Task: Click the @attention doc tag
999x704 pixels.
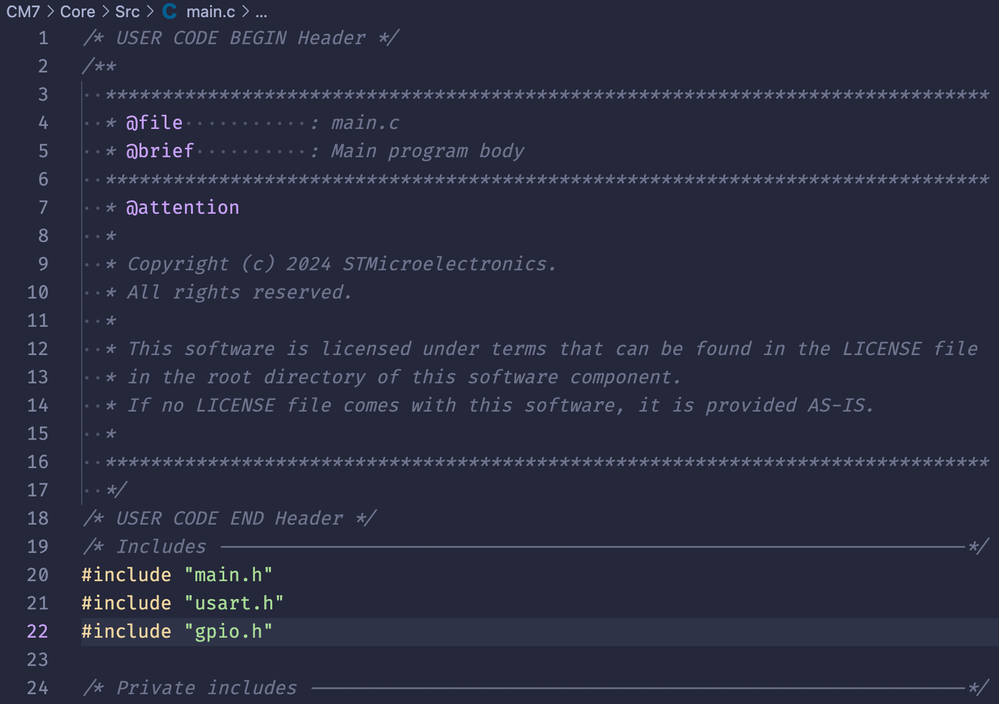Action: 182,207
